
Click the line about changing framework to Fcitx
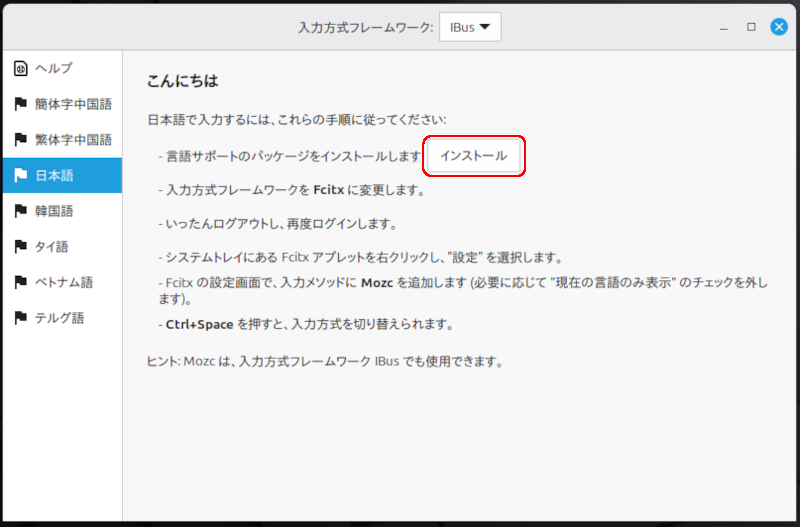pyautogui.click(x=292, y=190)
